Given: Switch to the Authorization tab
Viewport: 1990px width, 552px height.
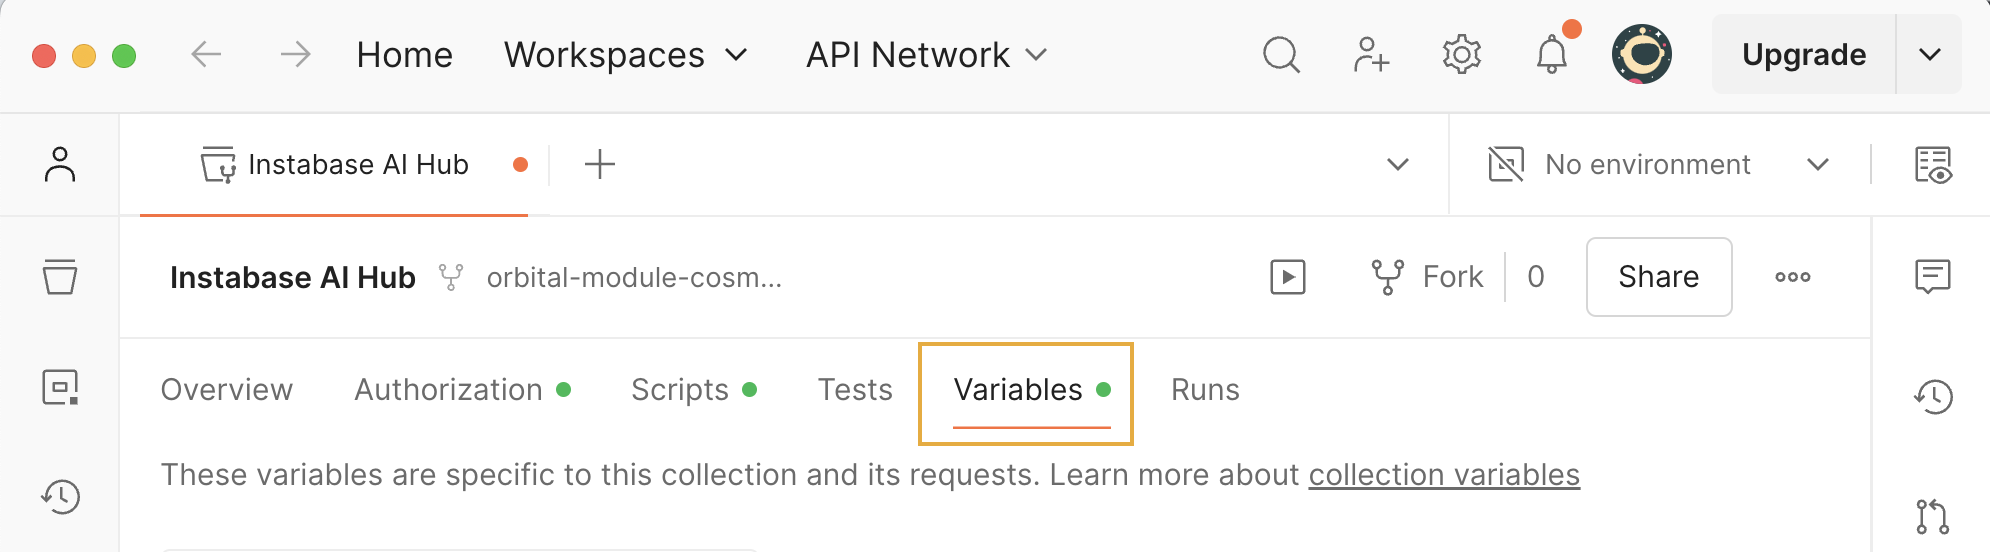Looking at the screenshot, I should (449, 390).
